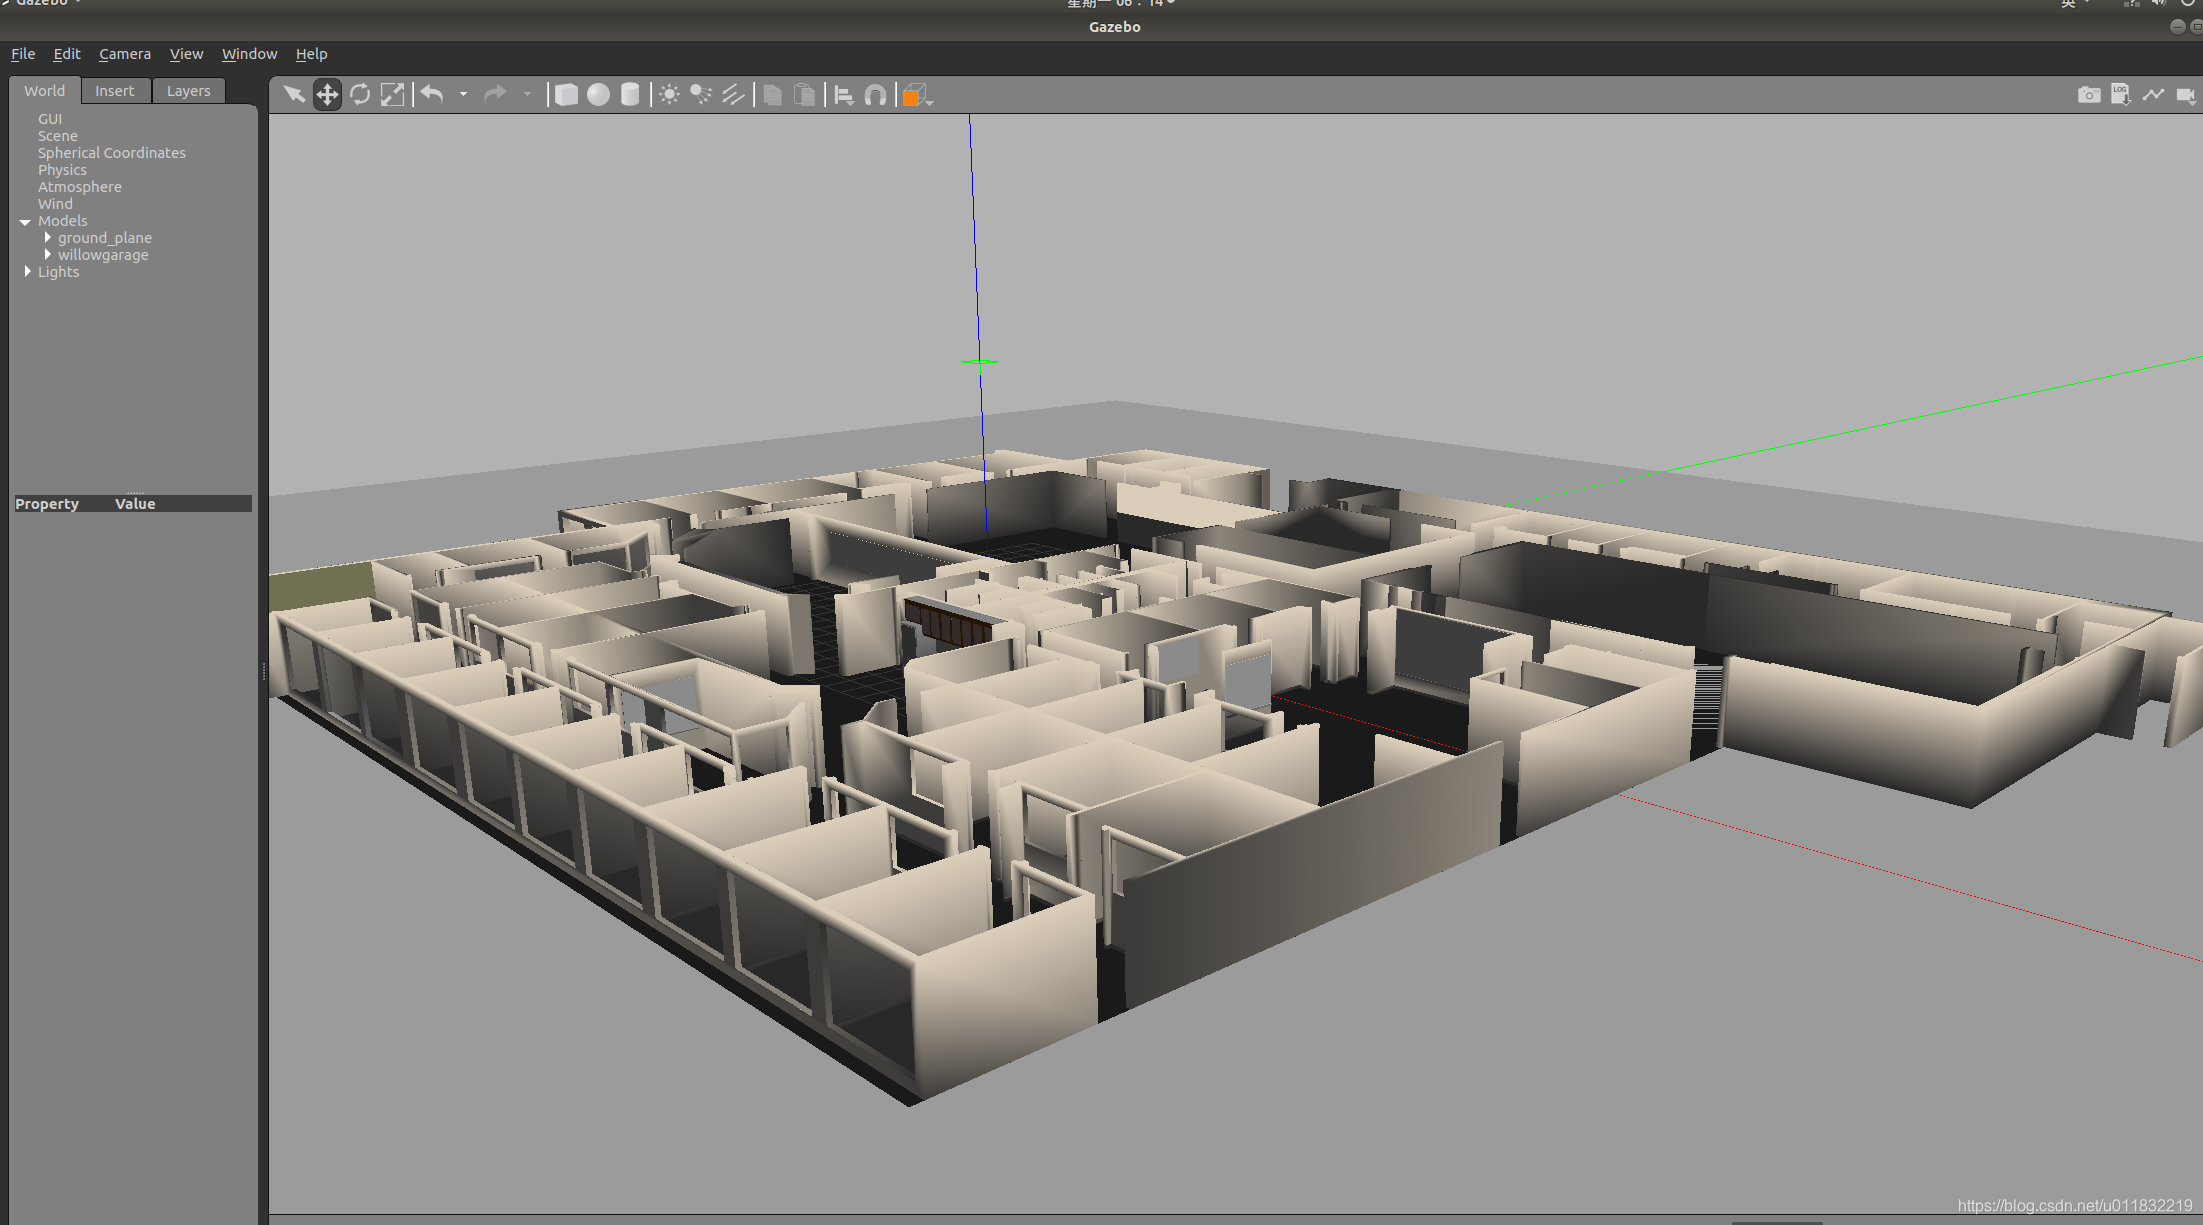Copy the selected entity
Viewport: 2203px width, 1225px height.
pyautogui.click(x=772, y=95)
